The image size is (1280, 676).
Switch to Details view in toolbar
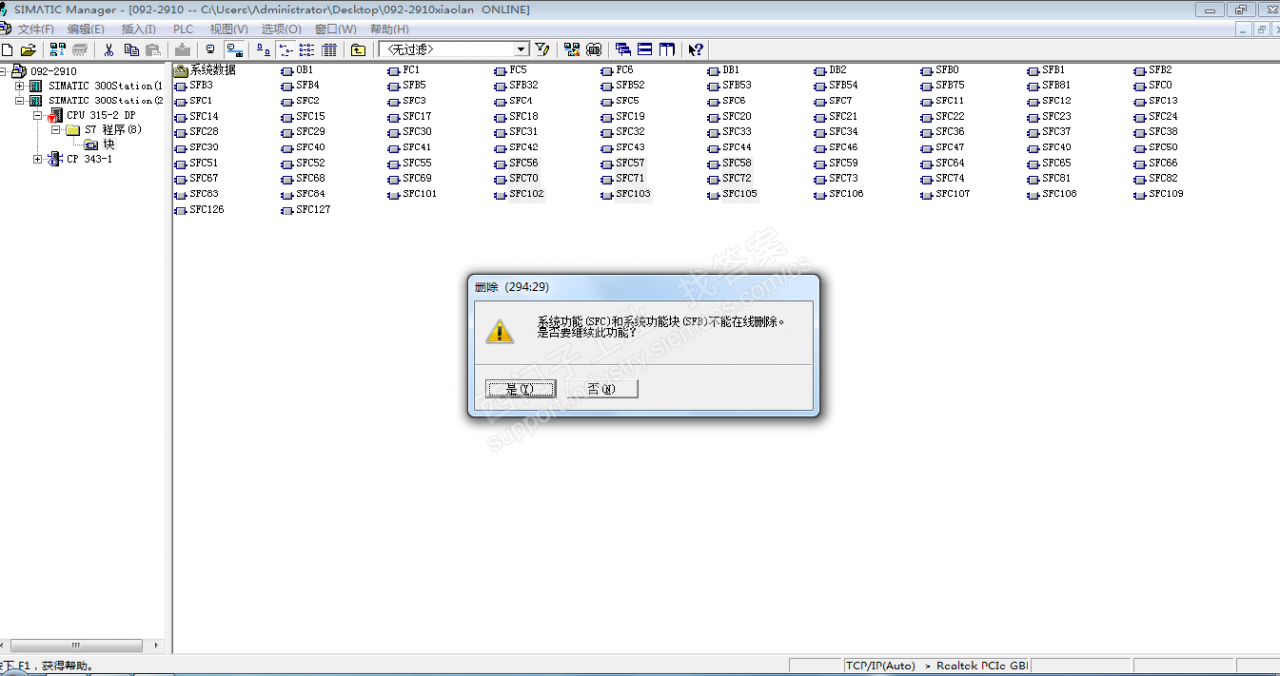[x=329, y=49]
